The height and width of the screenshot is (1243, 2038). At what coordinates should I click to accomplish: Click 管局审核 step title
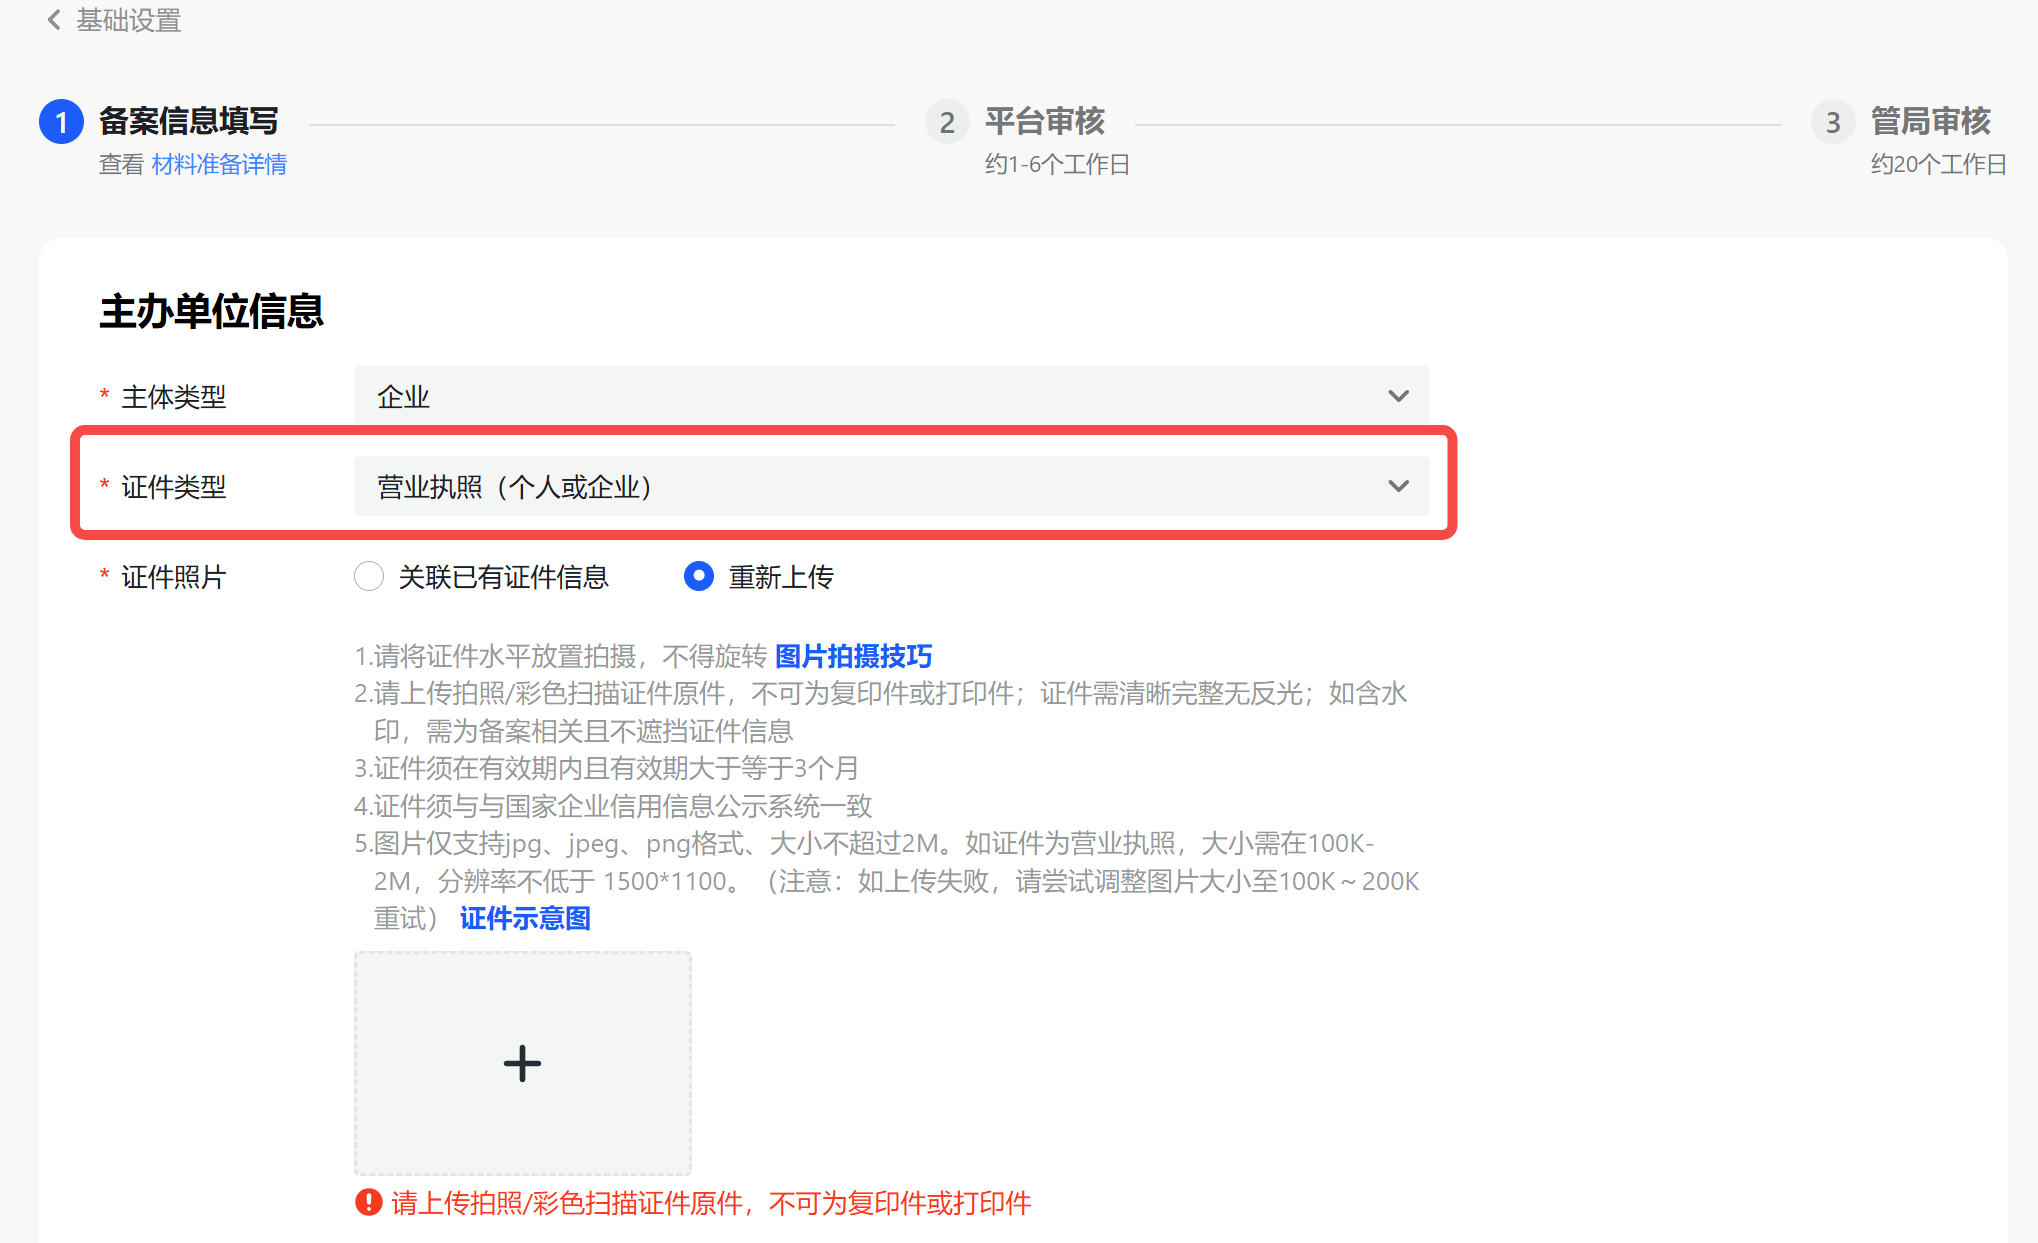[x=1930, y=121]
